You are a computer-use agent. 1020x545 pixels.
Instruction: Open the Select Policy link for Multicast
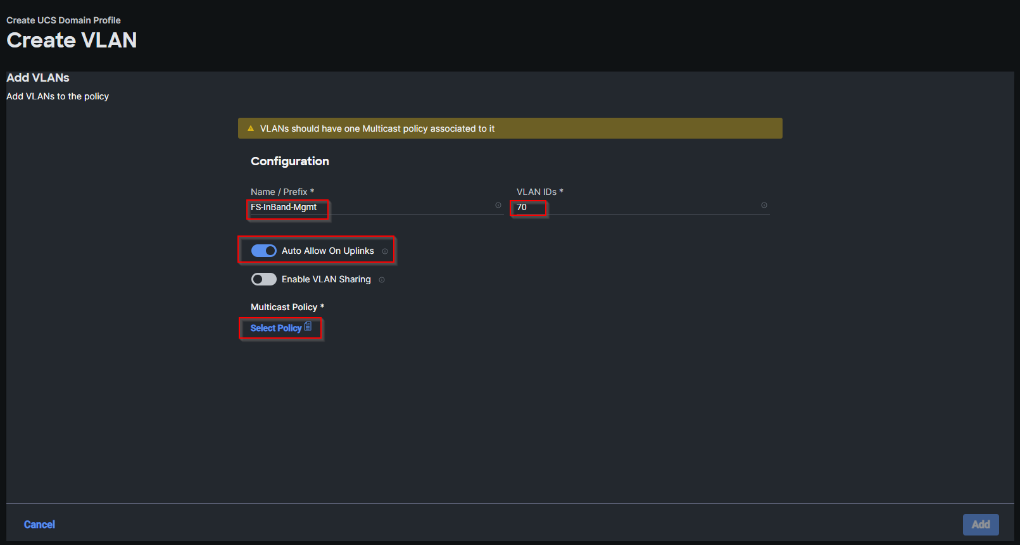point(276,328)
